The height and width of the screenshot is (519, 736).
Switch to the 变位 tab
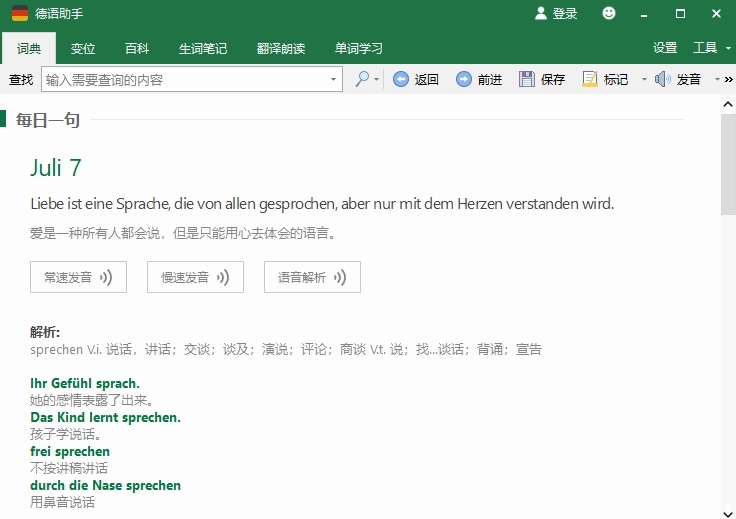tap(83, 48)
